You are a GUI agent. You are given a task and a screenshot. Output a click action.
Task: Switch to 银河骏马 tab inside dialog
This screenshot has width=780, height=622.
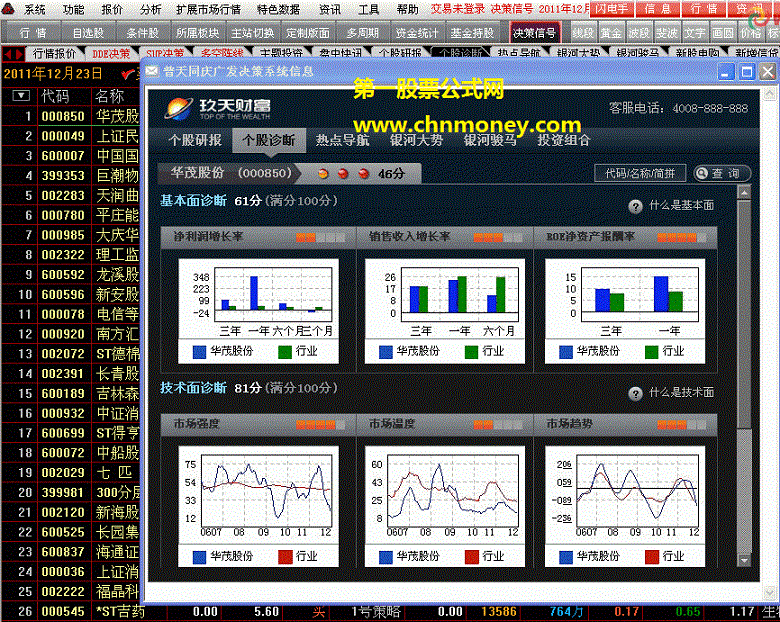click(490, 140)
